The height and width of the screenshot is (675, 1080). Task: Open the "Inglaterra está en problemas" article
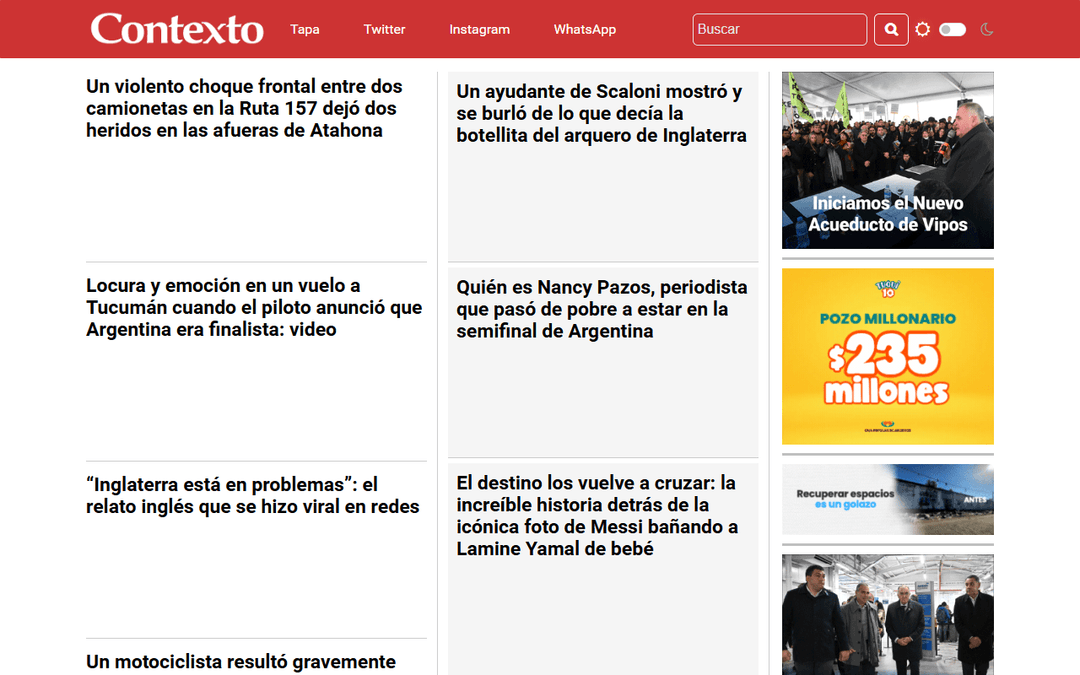point(253,495)
